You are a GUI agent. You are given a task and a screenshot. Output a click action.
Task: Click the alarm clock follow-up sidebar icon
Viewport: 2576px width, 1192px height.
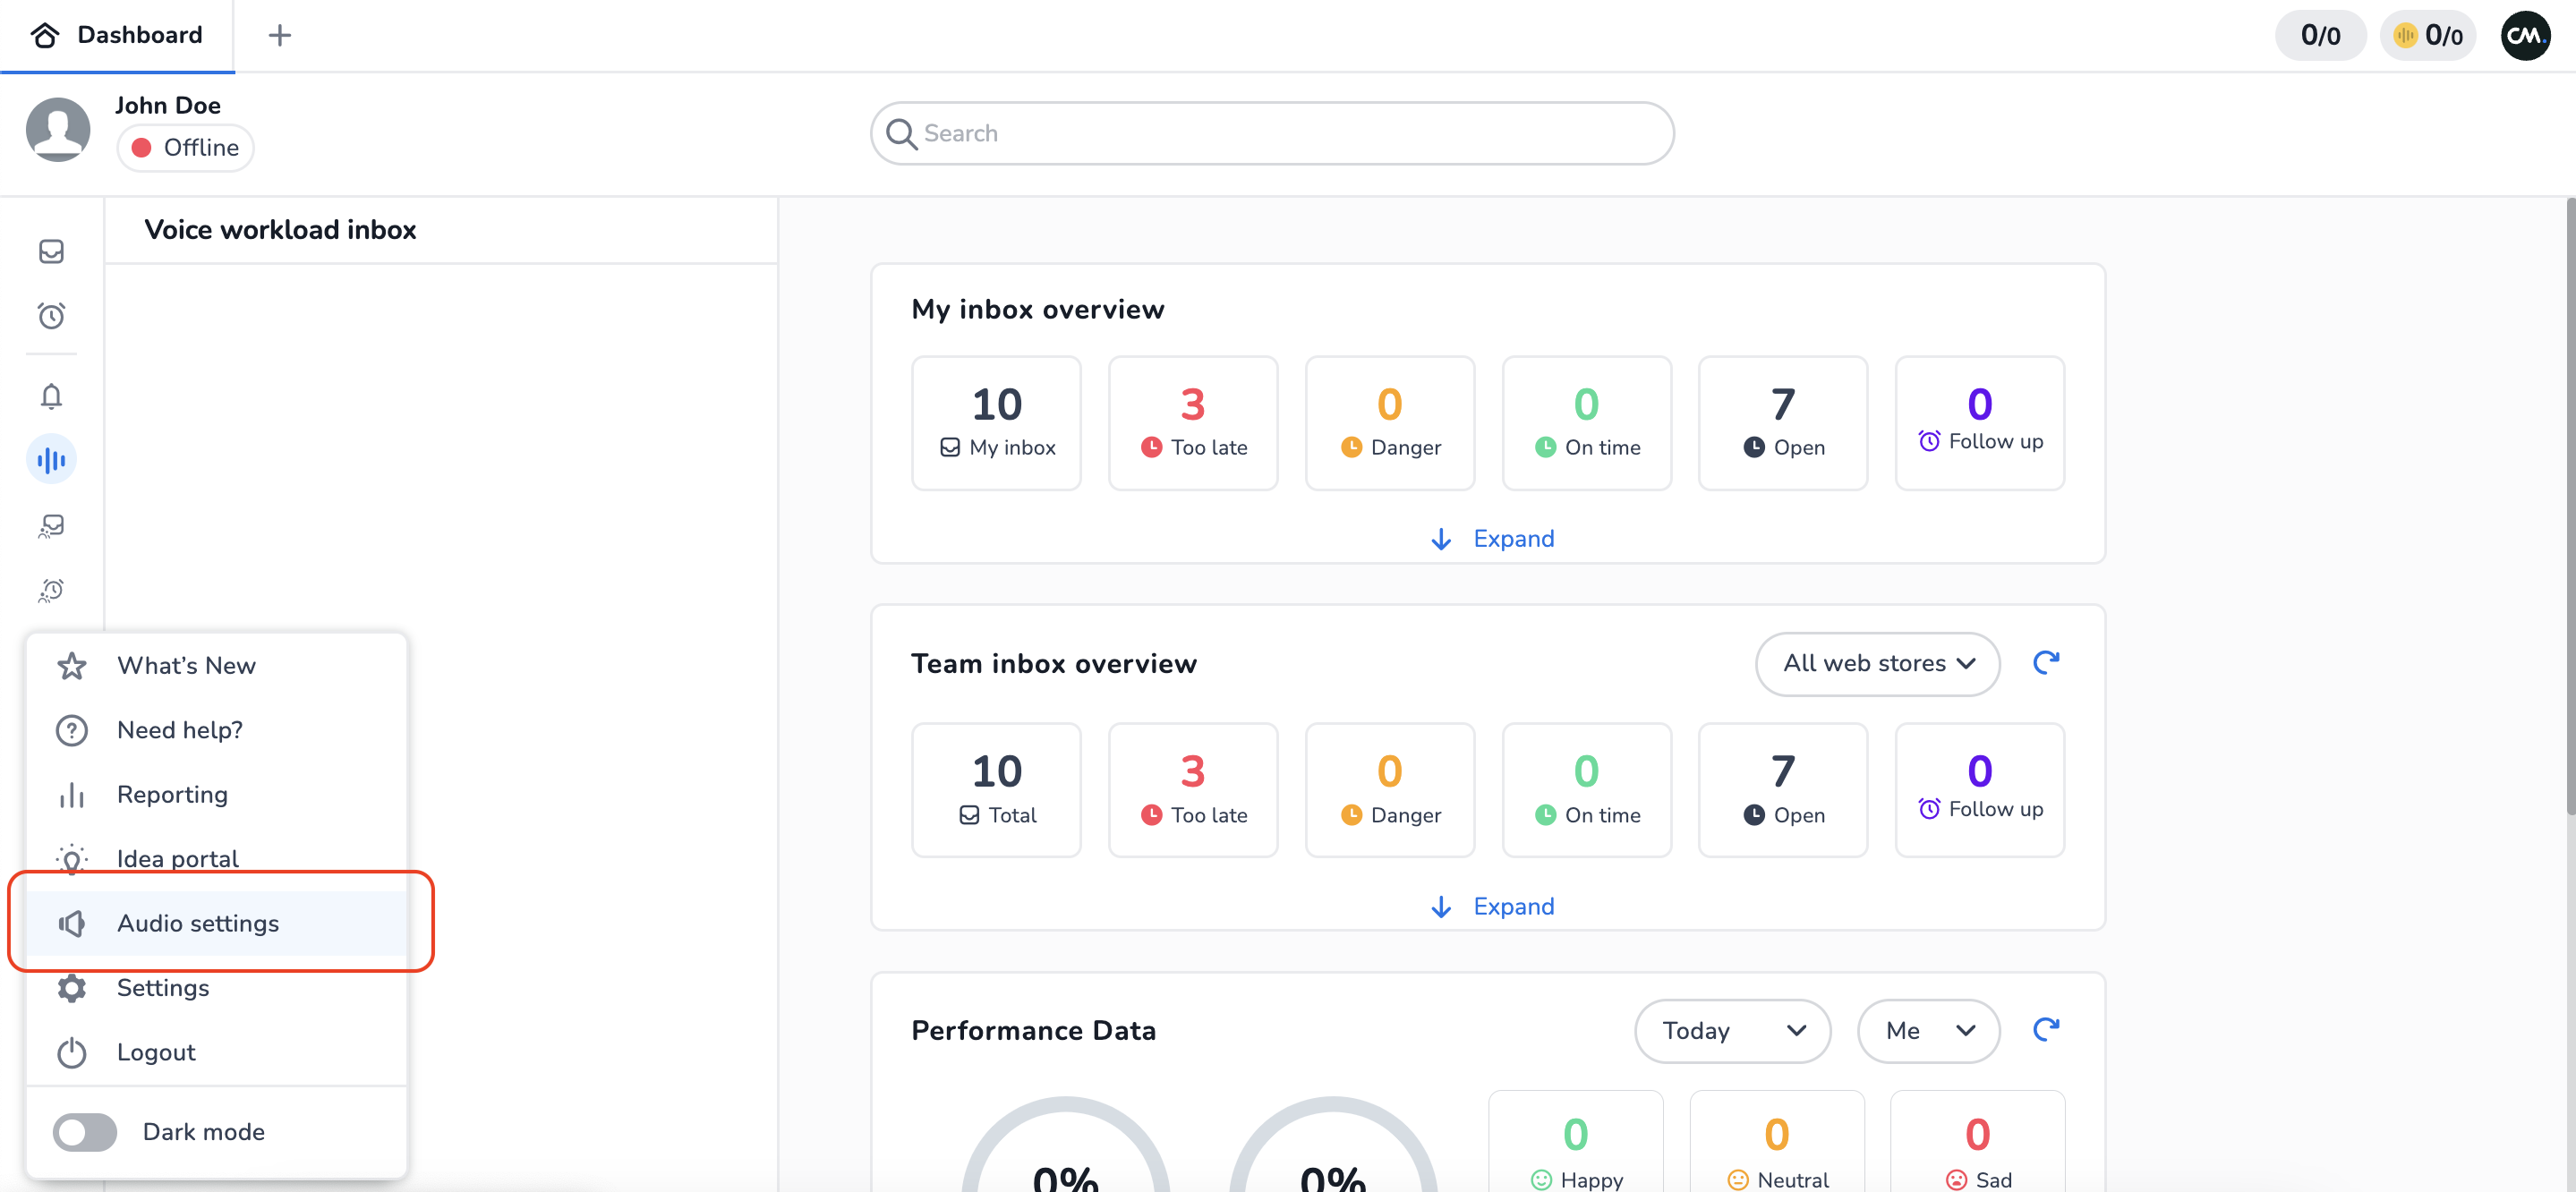click(x=51, y=316)
